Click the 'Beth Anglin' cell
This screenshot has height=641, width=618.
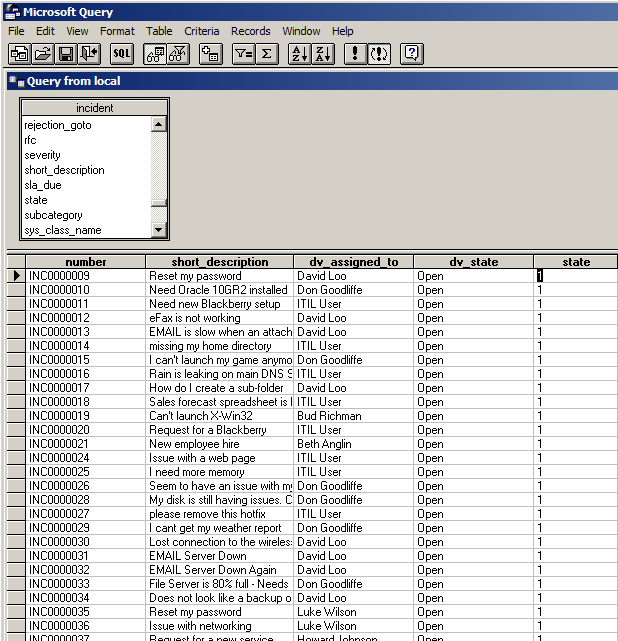click(x=354, y=444)
